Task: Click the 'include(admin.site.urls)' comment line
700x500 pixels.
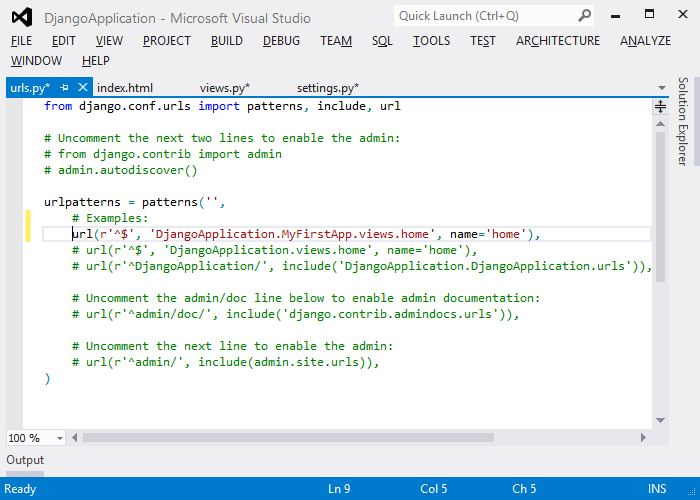Action: (x=225, y=362)
